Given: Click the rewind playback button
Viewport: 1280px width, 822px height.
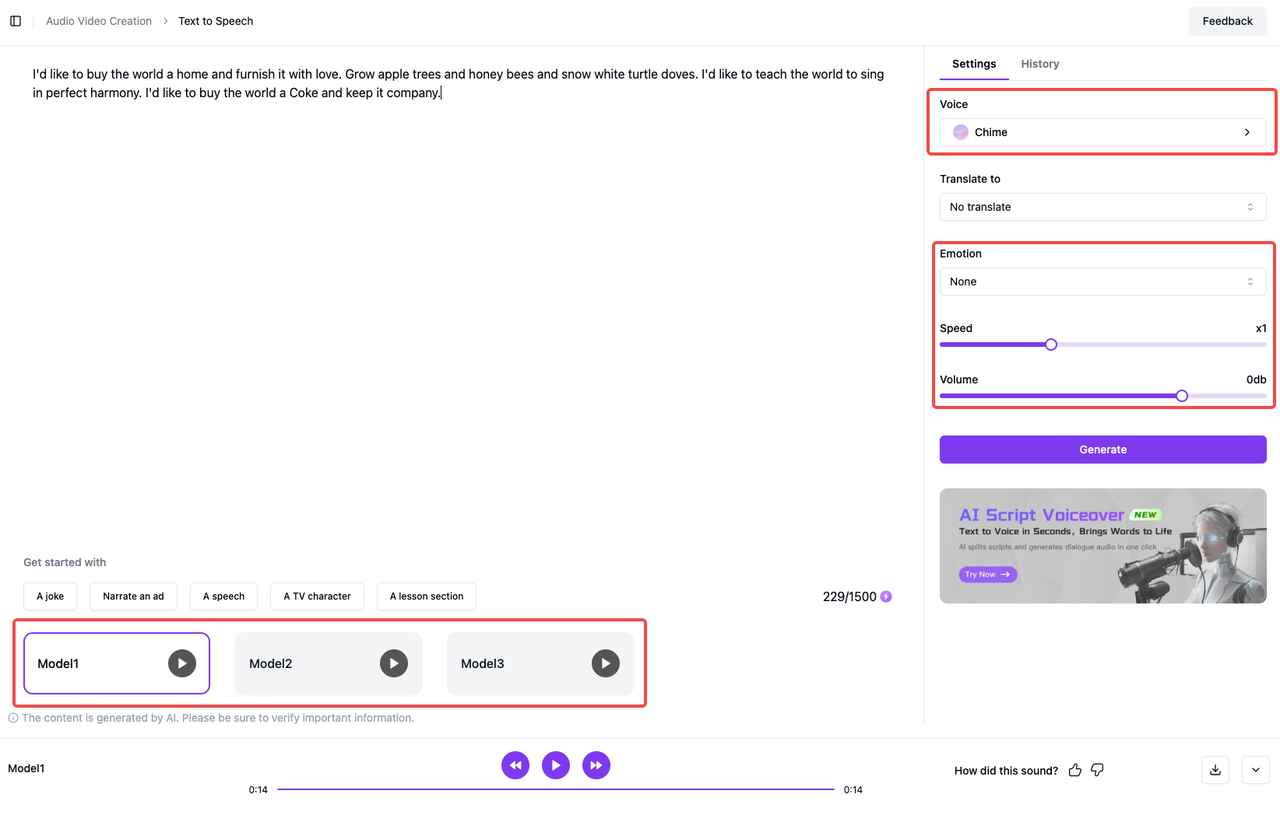Looking at the screenshot, I should [x=515, y=766].
